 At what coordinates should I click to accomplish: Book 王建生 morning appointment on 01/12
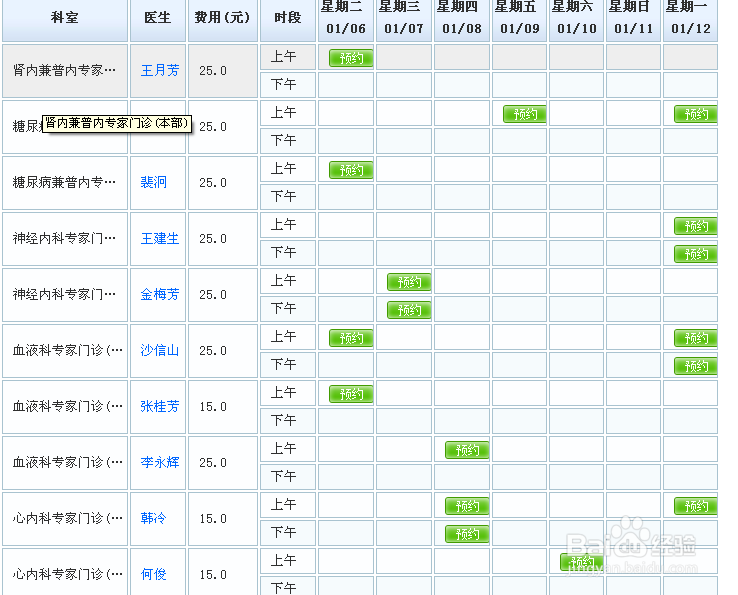point(695,226)
